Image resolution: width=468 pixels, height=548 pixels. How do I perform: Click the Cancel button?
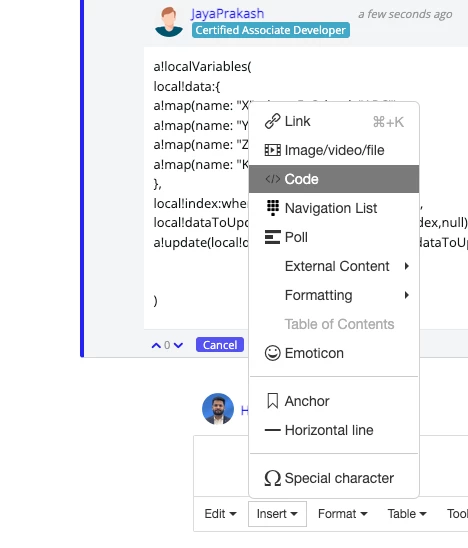click(x=220, y=345)
